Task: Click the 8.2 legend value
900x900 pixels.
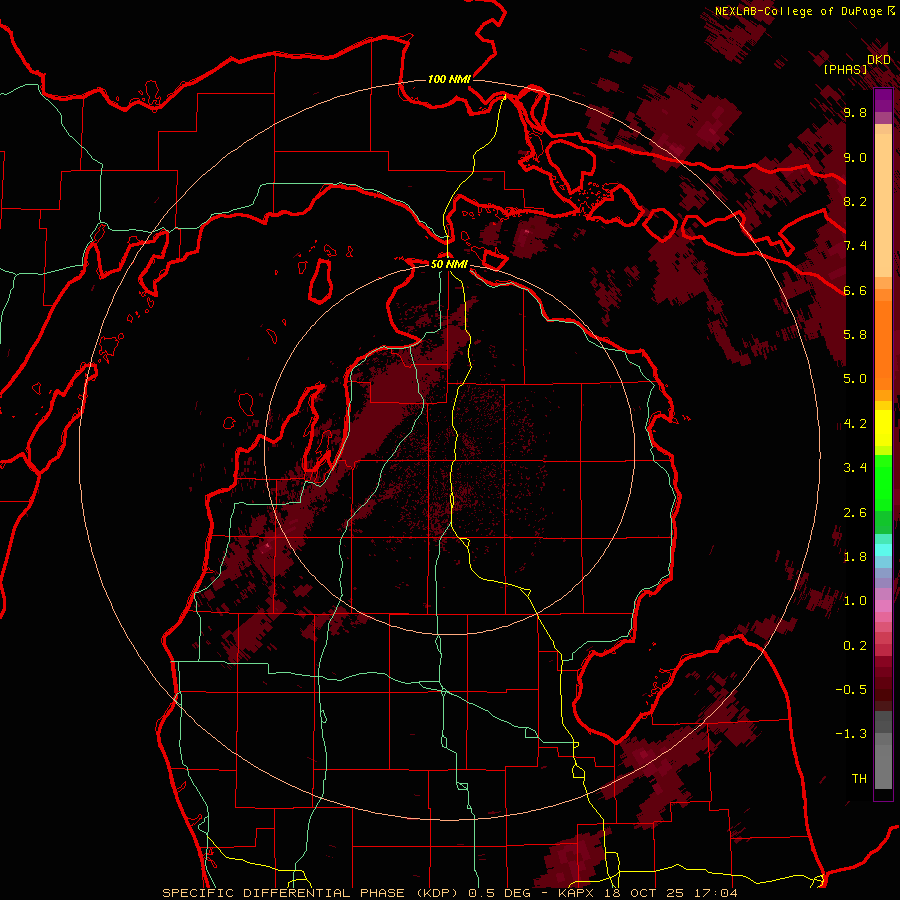Action: (855, 201)
